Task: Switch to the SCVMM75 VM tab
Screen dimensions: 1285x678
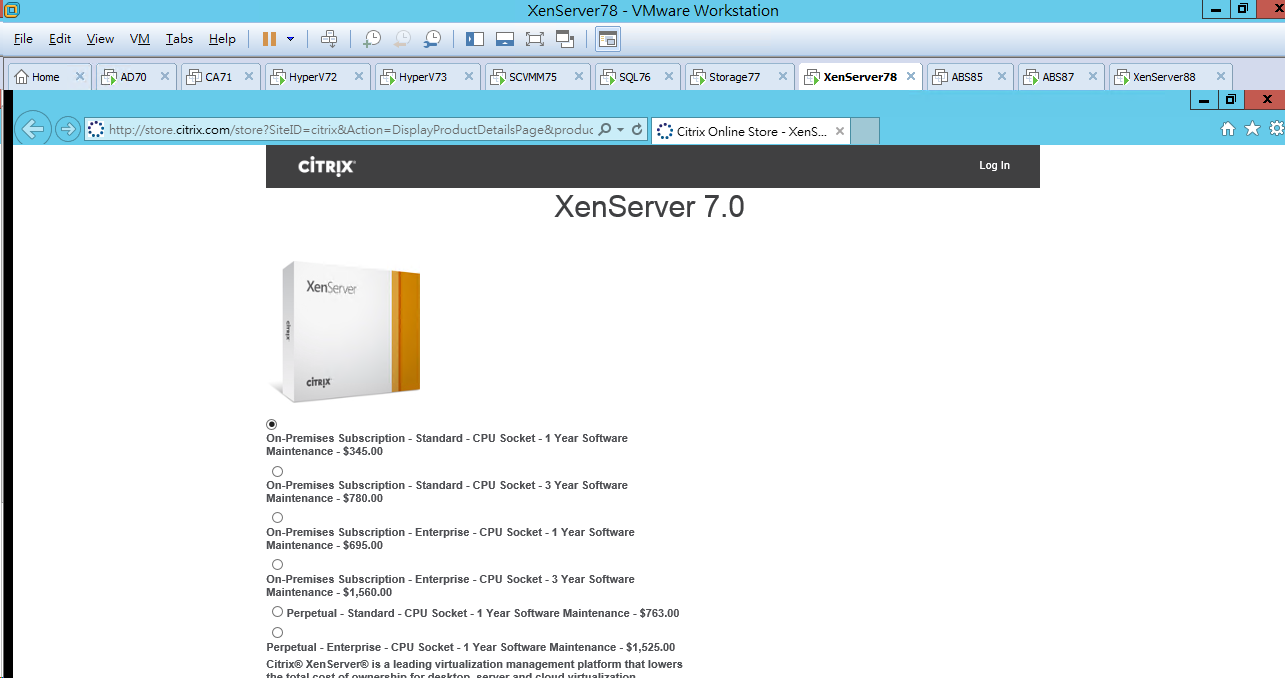Action: click(x=538, y=77)
